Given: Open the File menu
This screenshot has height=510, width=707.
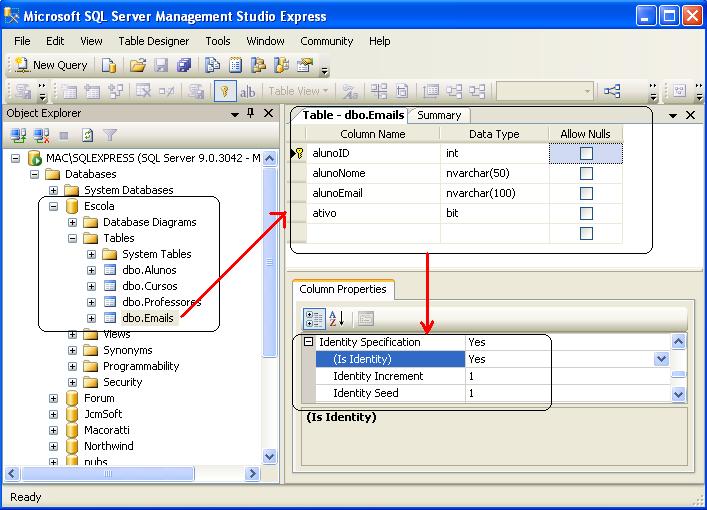Looking at the screenshot, I should (22, 41).
